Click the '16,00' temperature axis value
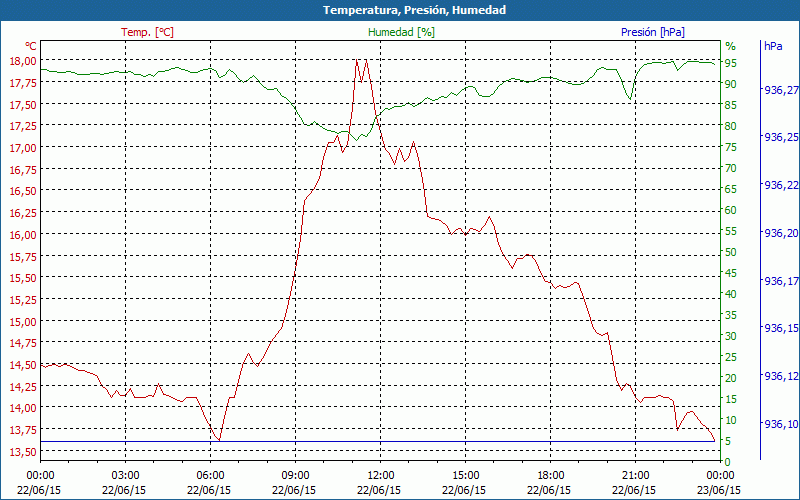The image size is (800, 500). [23, 235]
